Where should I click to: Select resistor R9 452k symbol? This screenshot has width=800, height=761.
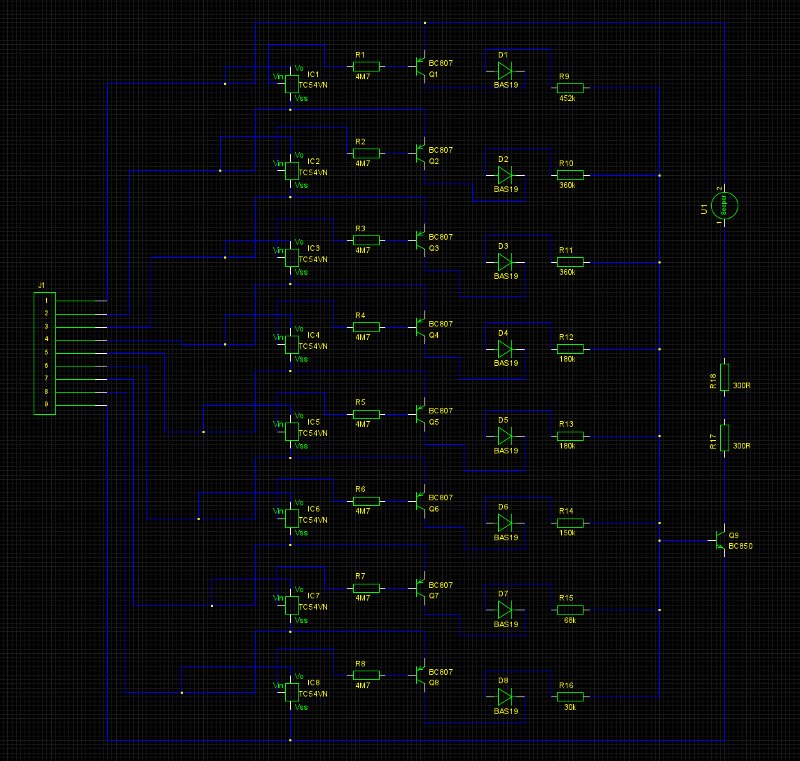click(568, 88)
